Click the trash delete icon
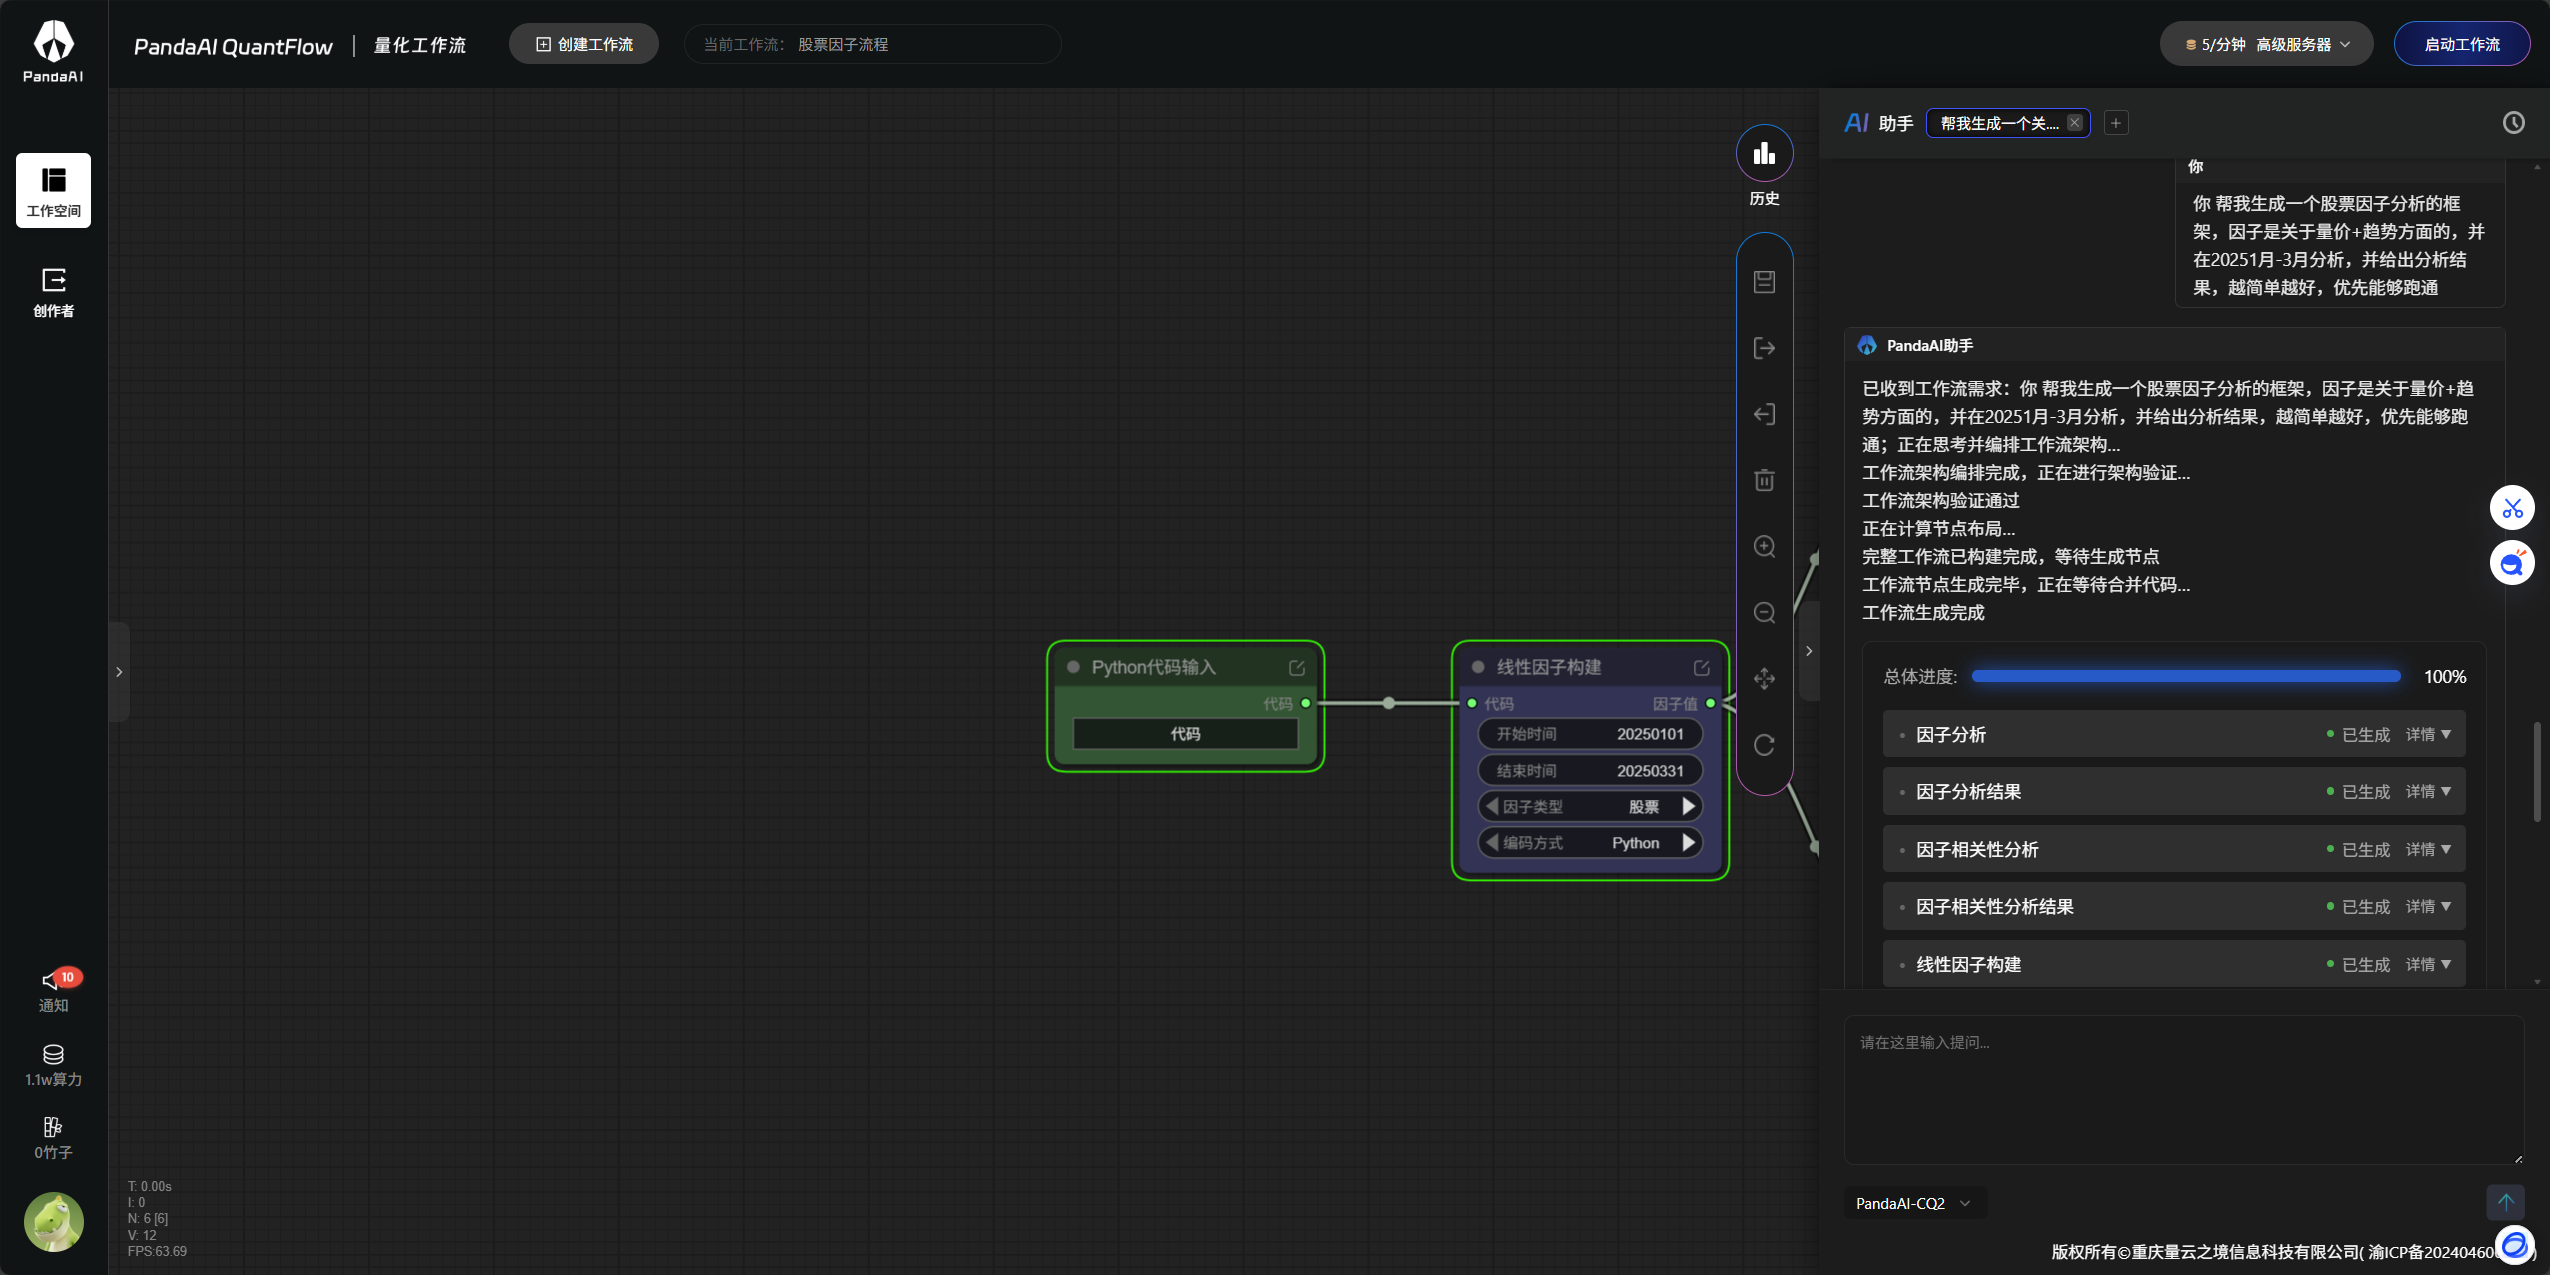The width and height of the screenshot is (2550, 1275). click(1764, 480)
